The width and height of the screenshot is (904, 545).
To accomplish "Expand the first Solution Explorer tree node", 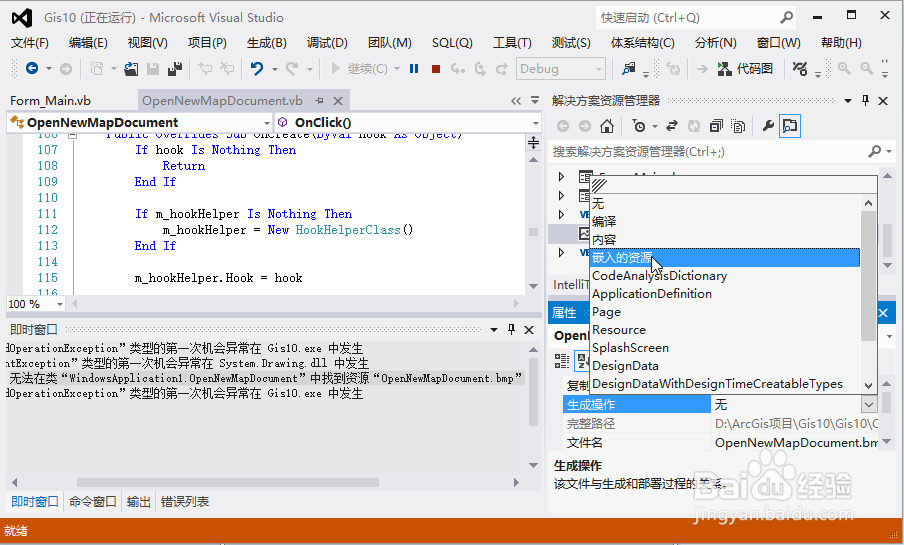I will 562,176.
